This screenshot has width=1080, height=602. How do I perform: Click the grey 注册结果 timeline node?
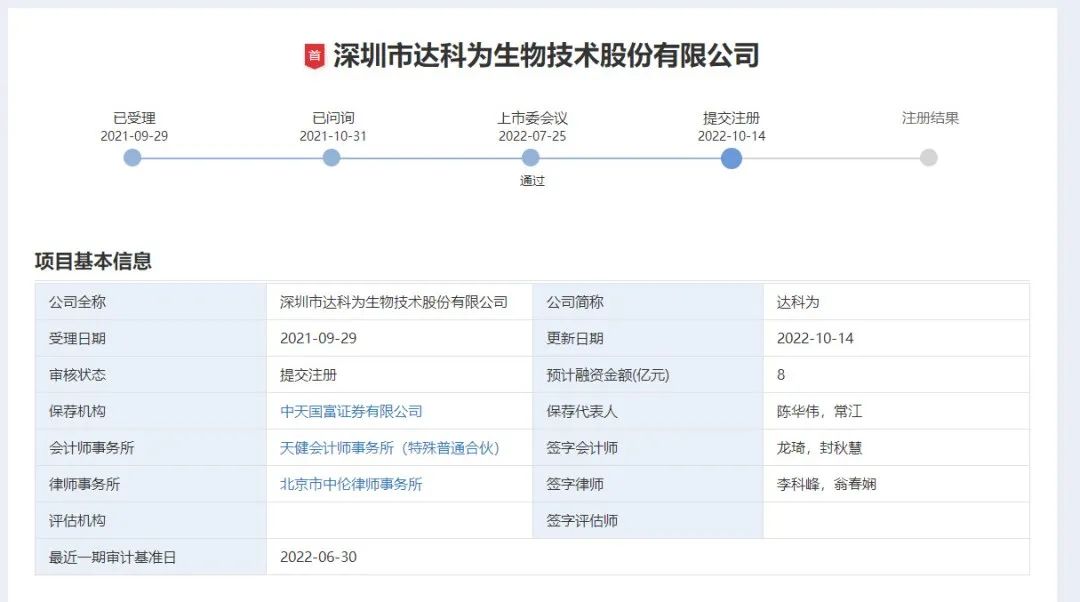929,158
